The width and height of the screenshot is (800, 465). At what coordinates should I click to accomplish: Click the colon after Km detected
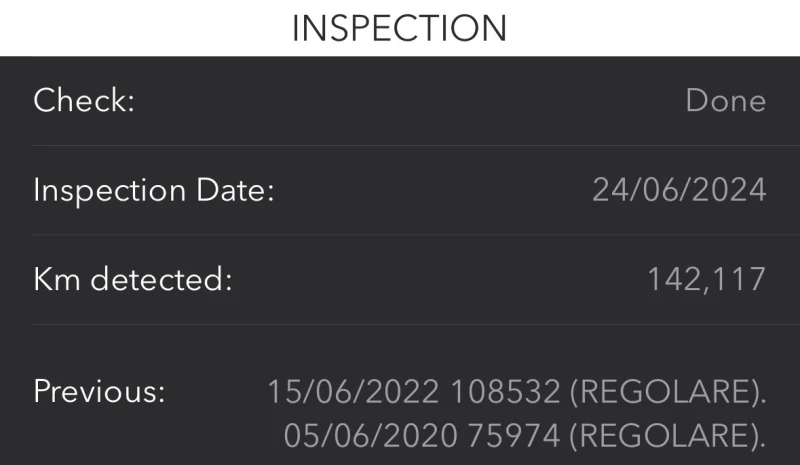(x=227, y=281)
